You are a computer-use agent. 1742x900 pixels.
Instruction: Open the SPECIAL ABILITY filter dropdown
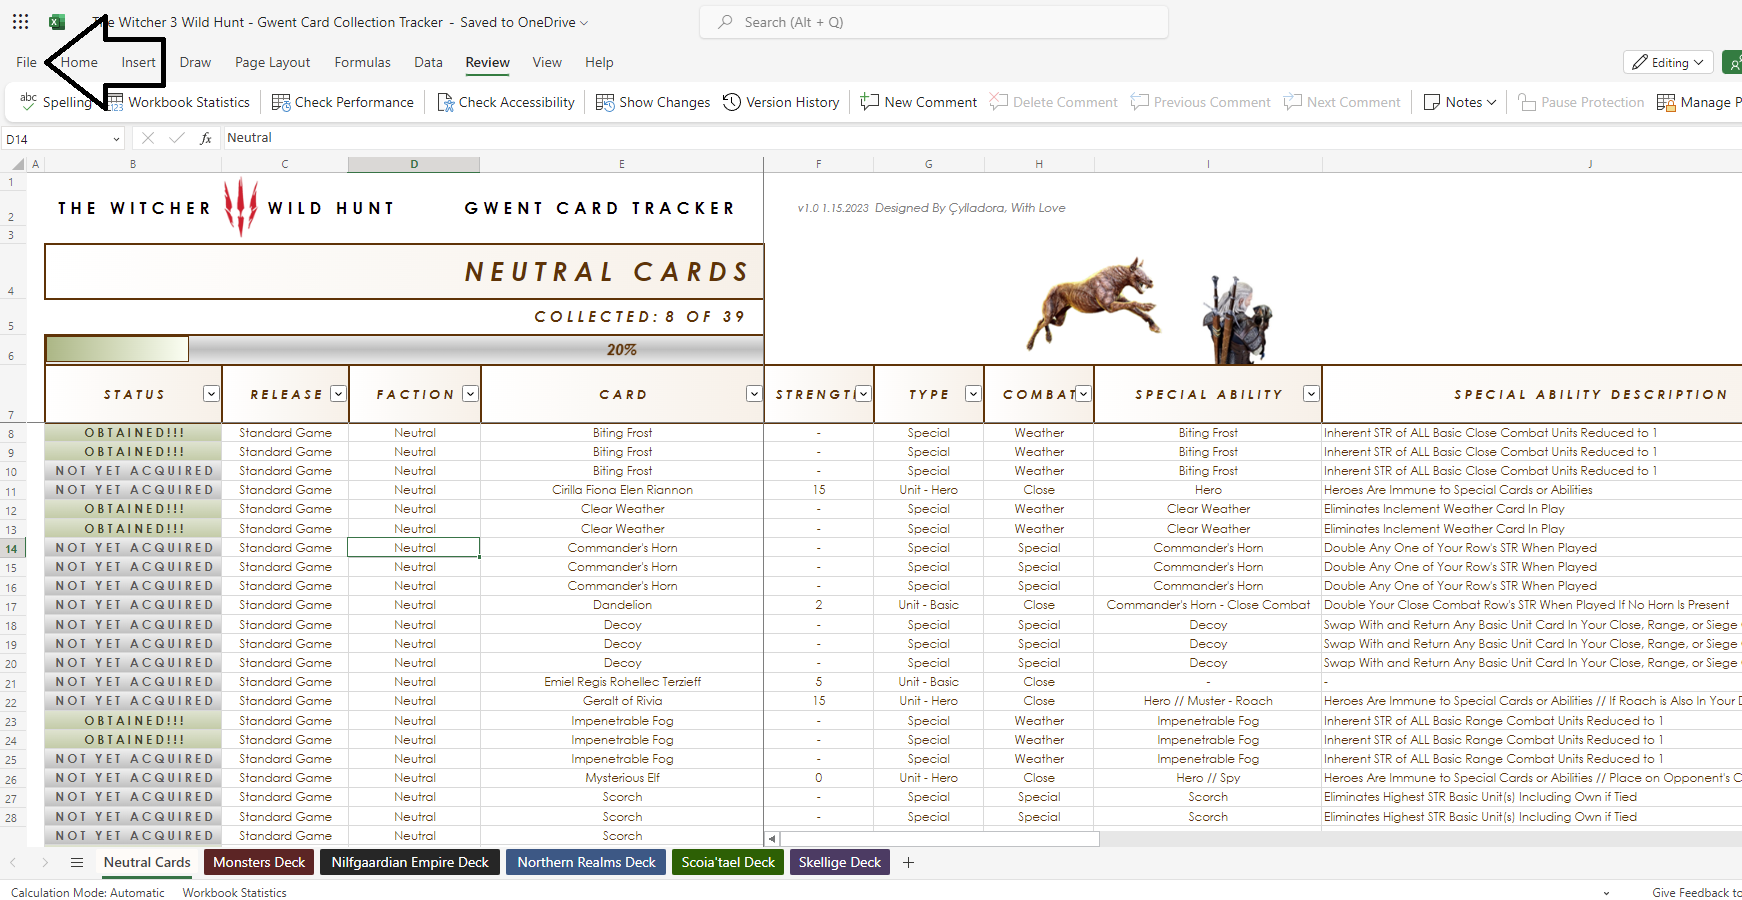click(x=1311, y=394)
